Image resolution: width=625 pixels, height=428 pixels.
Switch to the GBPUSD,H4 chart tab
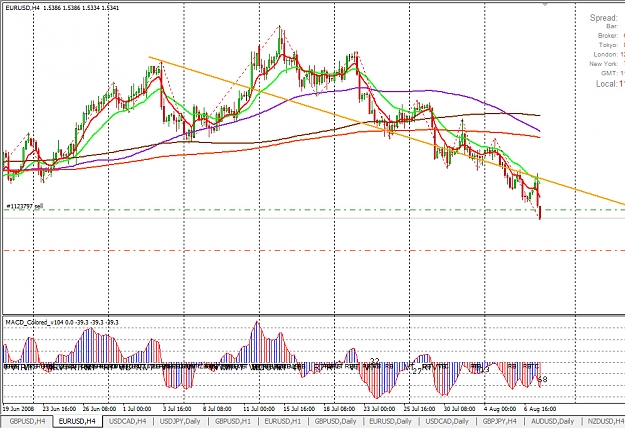click(x=28, y=421)
